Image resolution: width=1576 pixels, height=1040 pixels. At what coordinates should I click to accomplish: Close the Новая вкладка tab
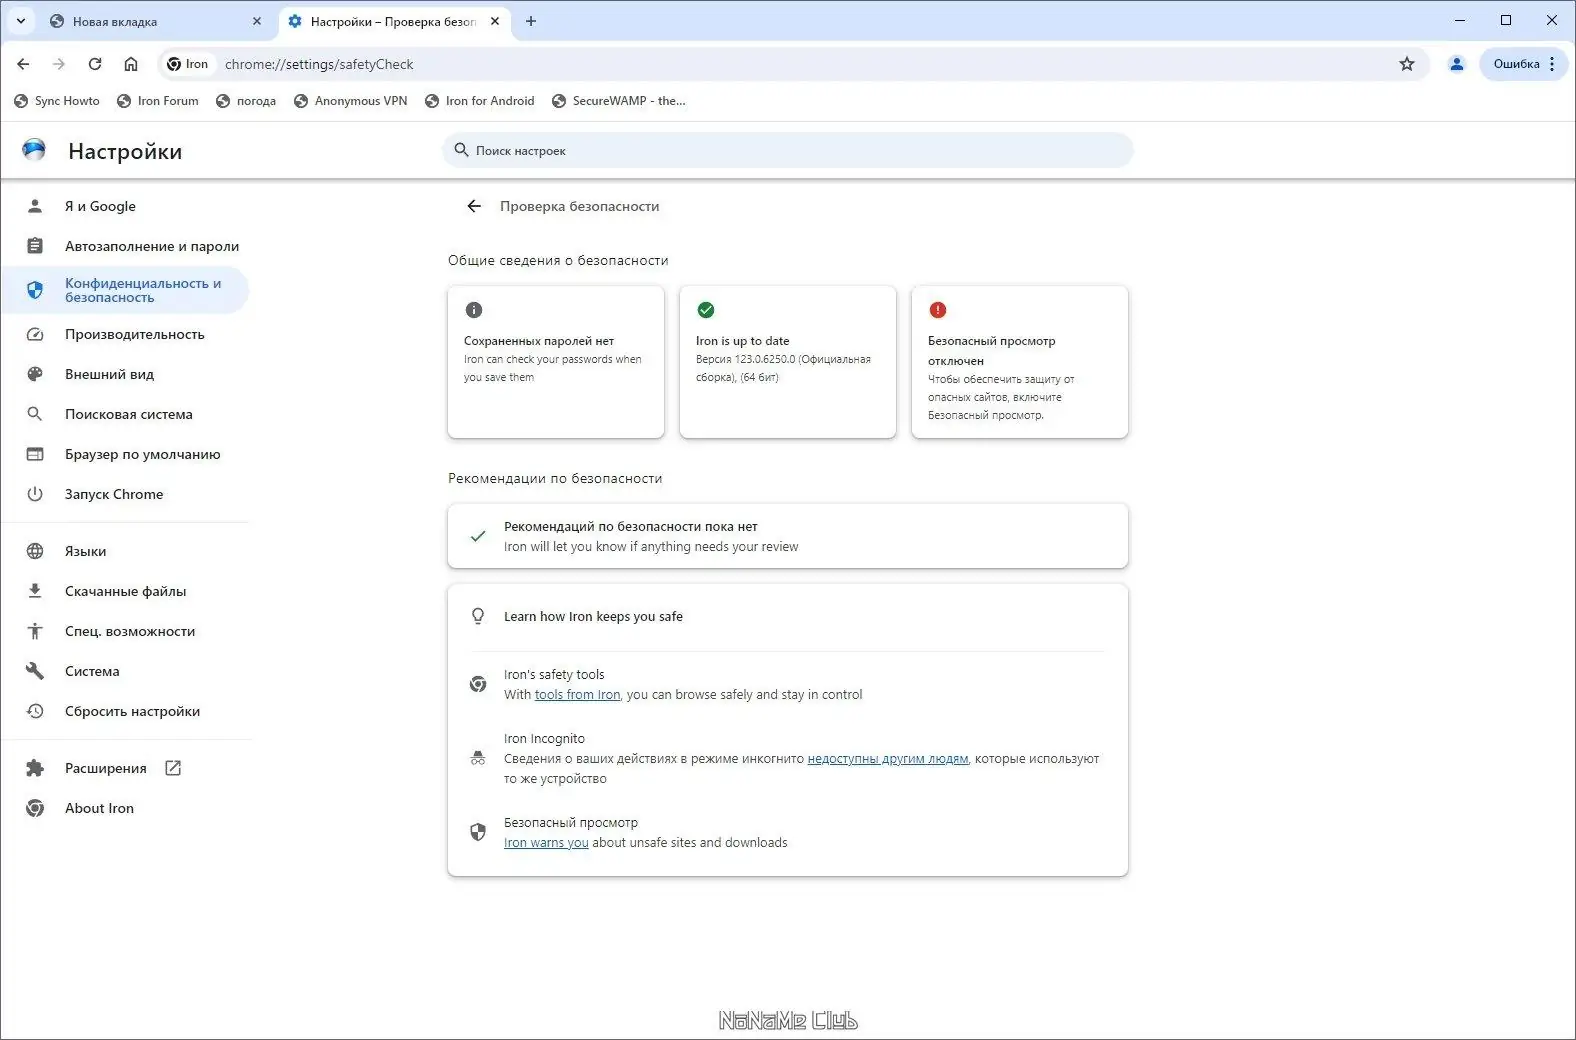click(257, 21)
